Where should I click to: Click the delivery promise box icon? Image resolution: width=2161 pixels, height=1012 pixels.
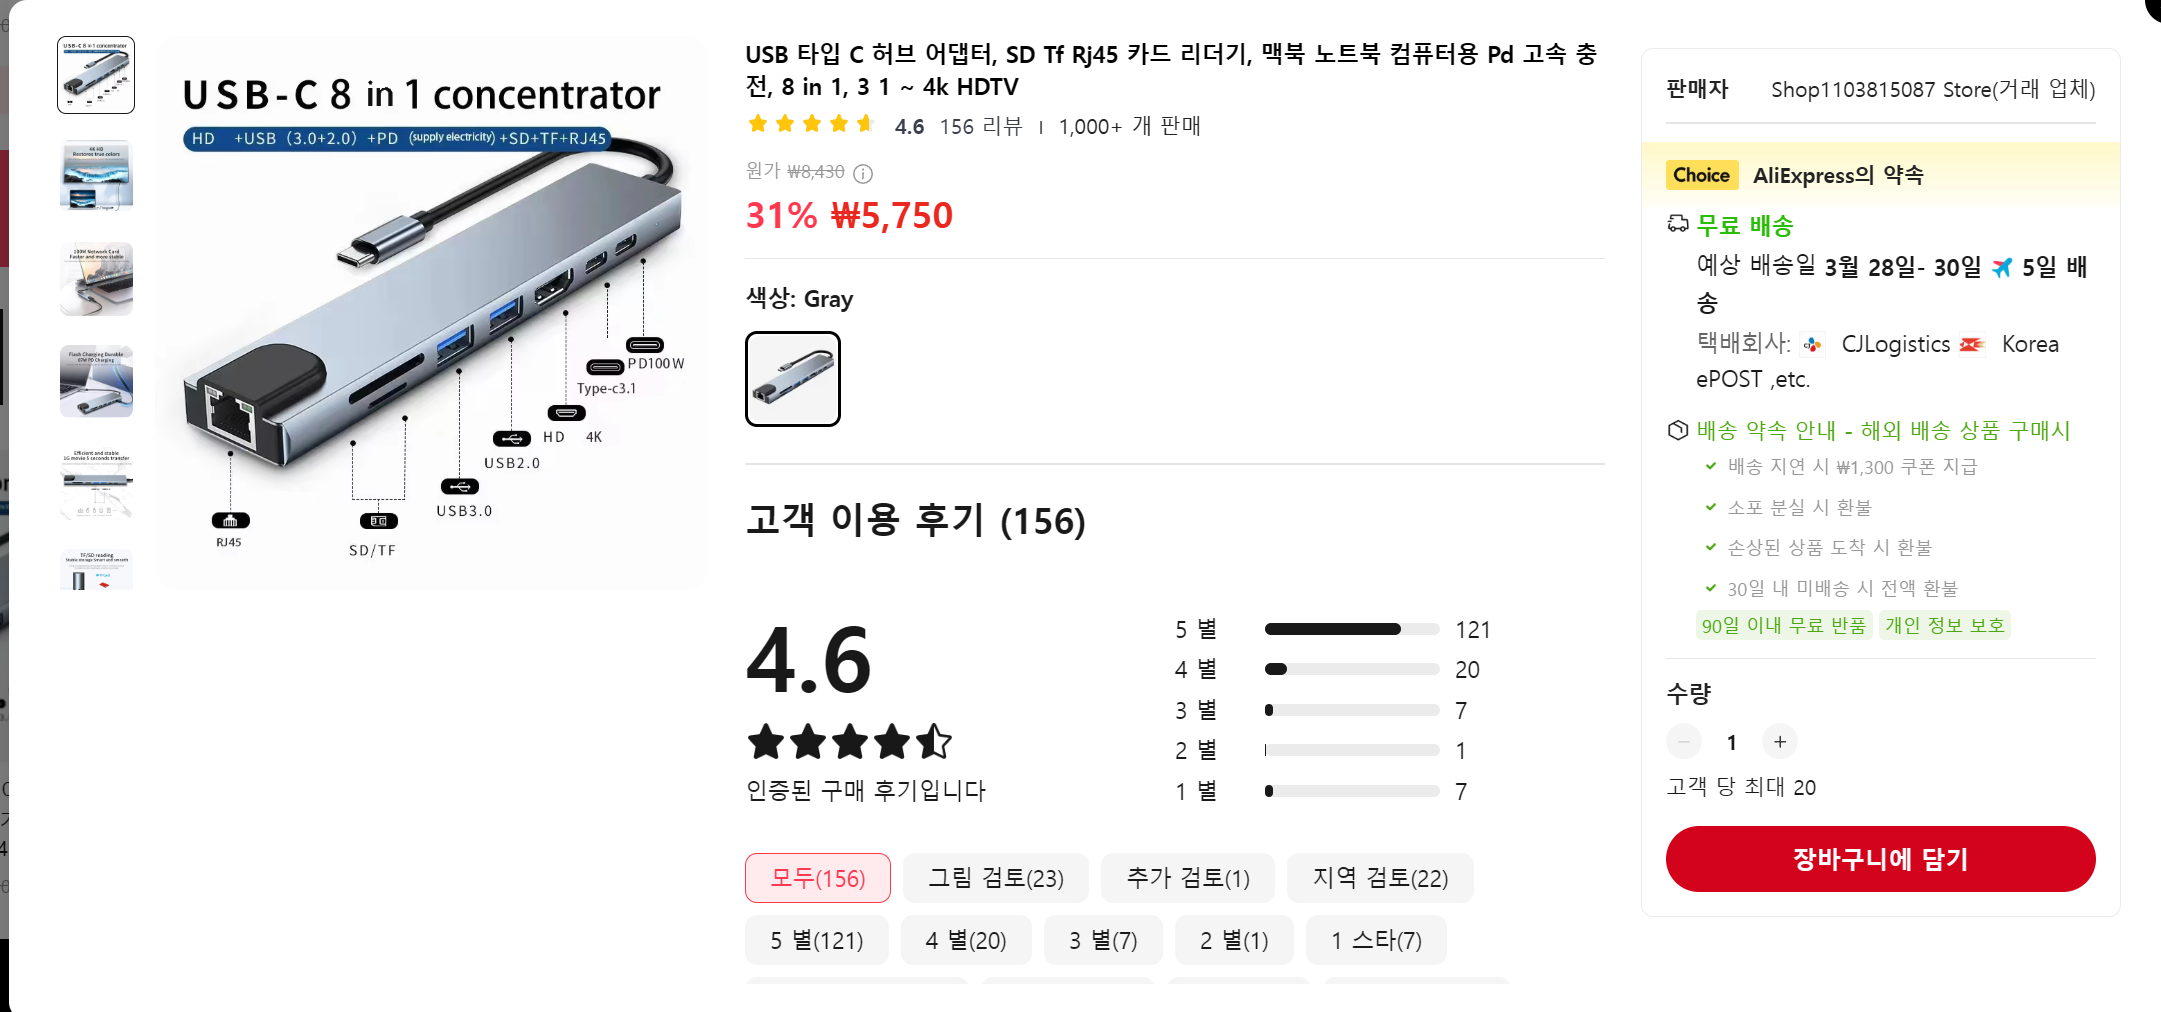(x=1677, y=431)
